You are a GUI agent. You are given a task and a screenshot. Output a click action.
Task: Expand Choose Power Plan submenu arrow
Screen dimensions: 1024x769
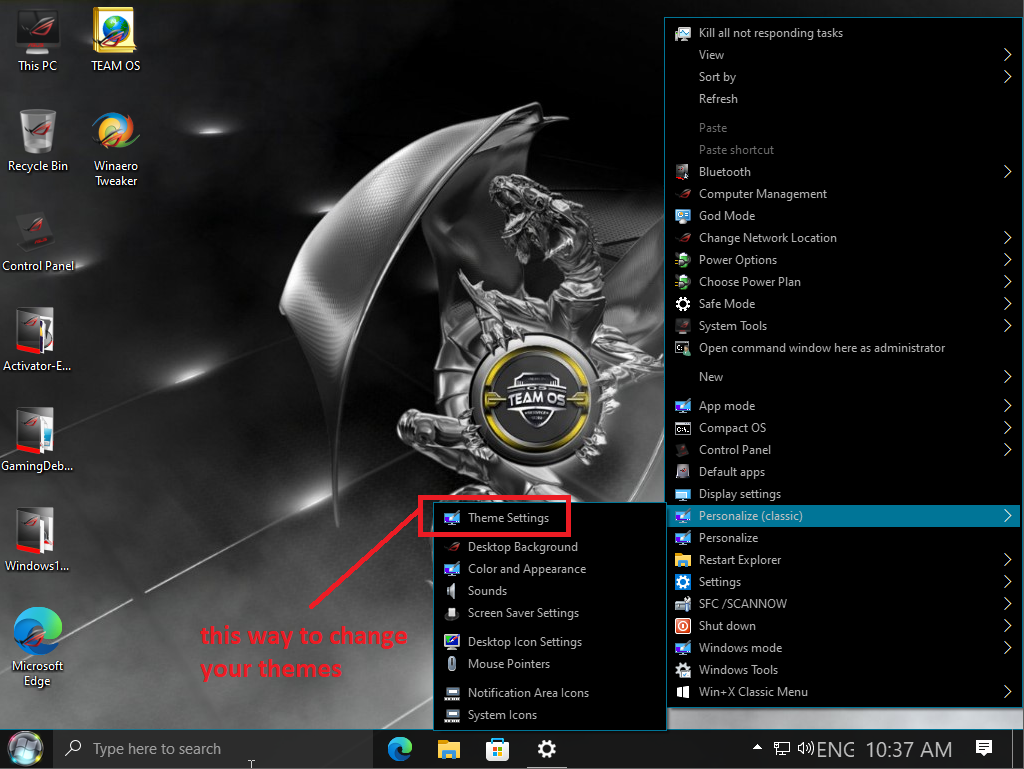pos(1007,282)
